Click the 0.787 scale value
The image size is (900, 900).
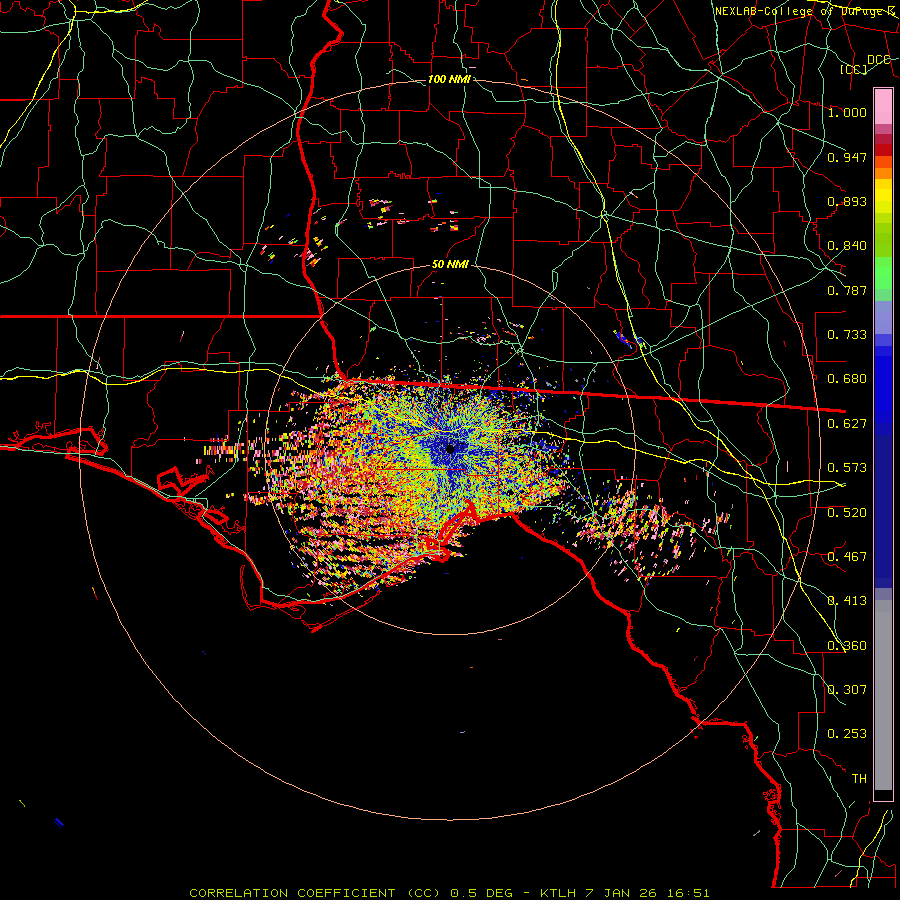pos(847,290)
